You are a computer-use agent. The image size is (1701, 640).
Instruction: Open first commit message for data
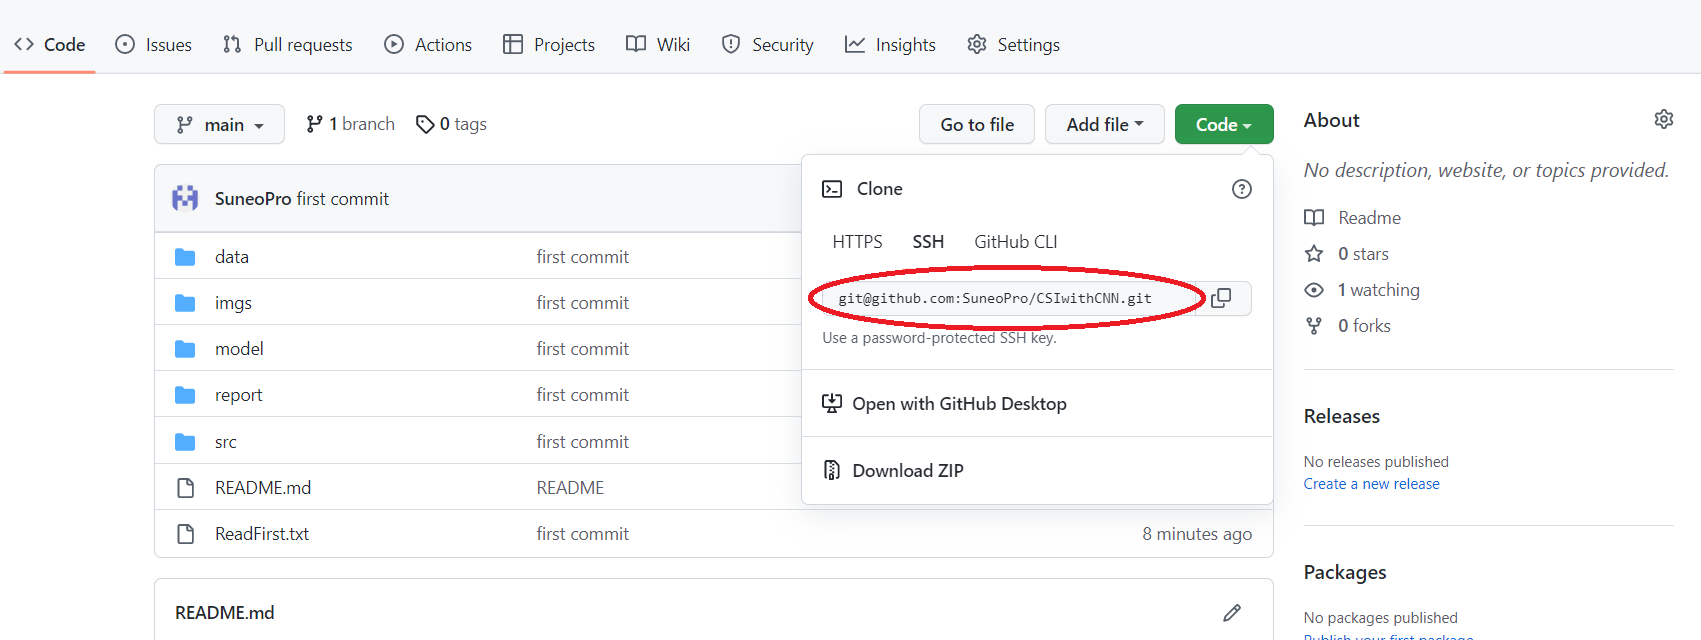click(x=582, y=257)
